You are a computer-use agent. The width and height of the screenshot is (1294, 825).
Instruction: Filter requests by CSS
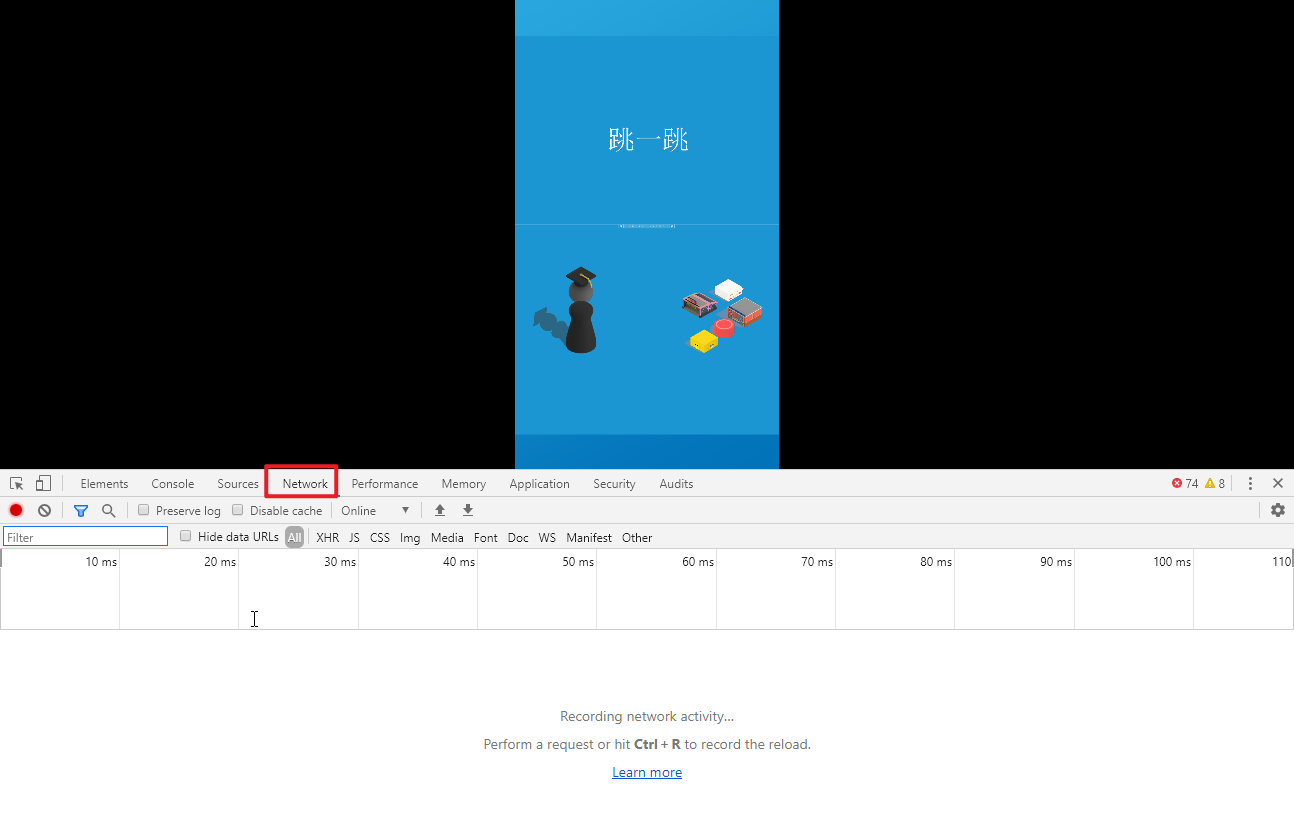(380, 537)
